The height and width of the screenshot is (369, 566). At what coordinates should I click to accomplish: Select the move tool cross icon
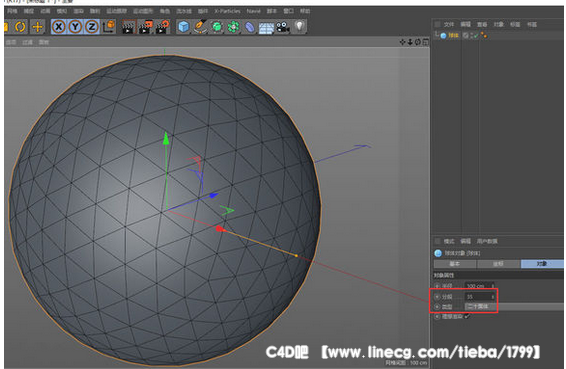click(x=38, y=27)
